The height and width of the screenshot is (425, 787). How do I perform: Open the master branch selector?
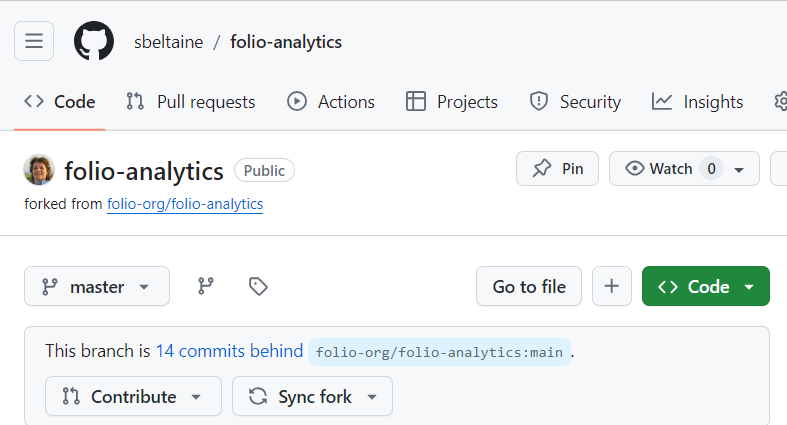(x=97, y=287)
